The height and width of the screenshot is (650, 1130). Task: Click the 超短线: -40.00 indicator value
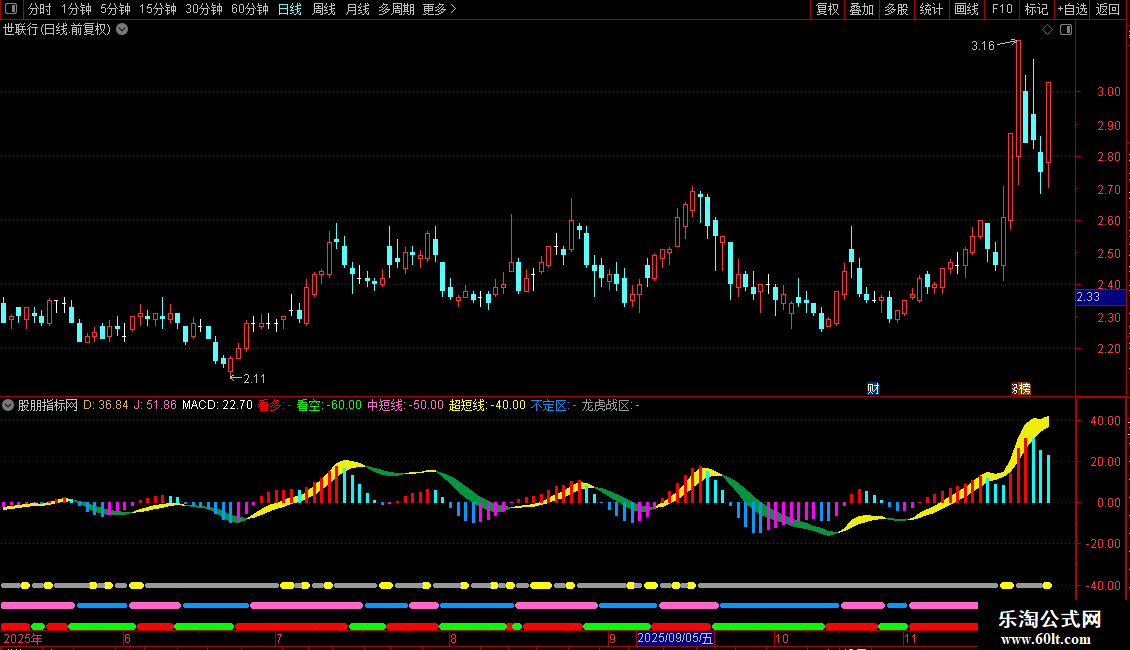tap(487, 405)
